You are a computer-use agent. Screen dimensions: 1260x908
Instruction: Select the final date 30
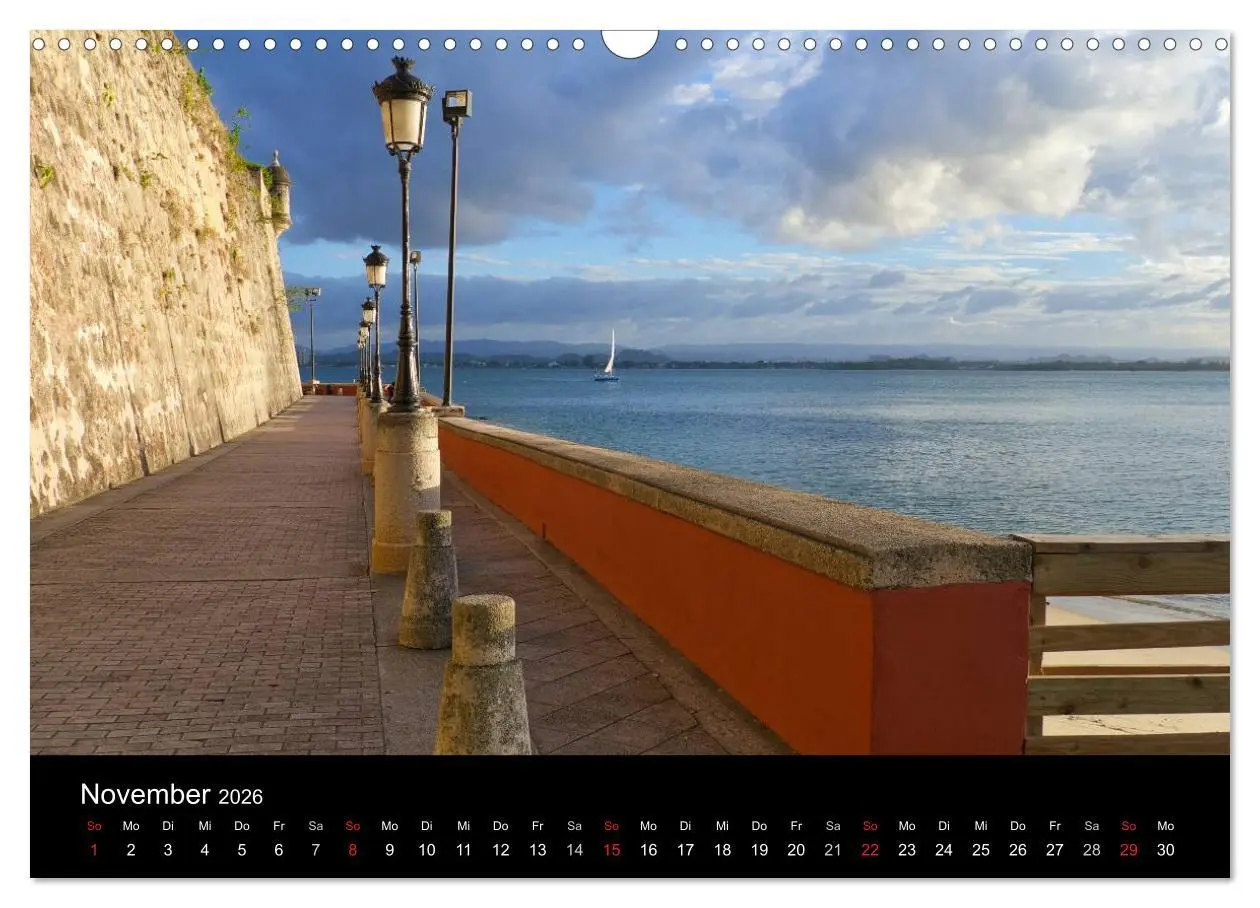click(x=1166, y=850)
